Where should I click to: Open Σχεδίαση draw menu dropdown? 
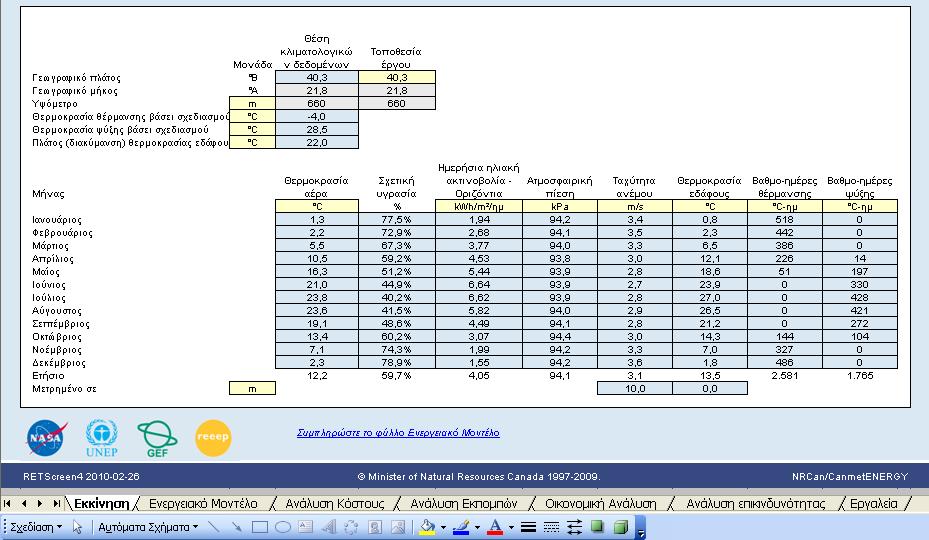click(x=37, y=527)
